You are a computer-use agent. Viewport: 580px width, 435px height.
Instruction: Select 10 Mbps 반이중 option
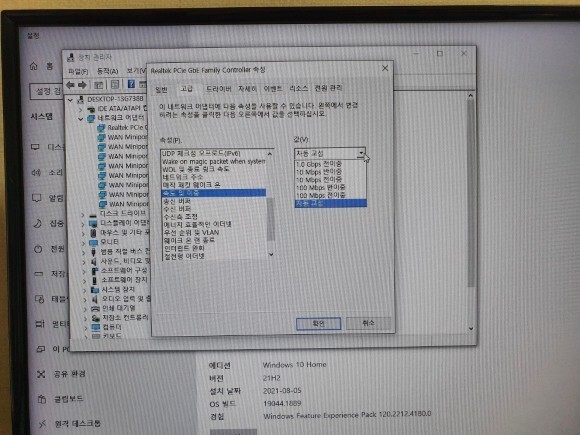point(330,172)
